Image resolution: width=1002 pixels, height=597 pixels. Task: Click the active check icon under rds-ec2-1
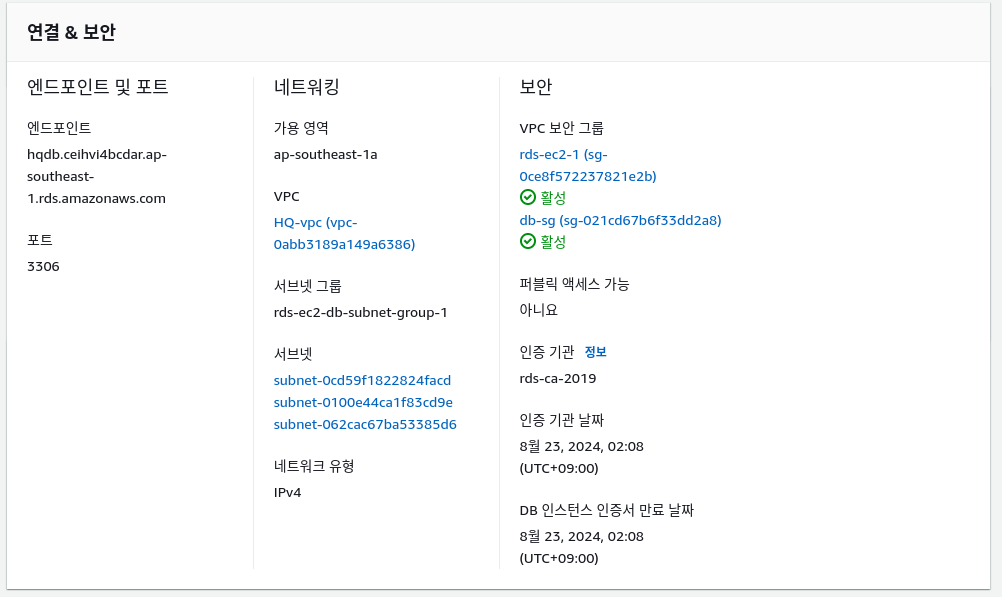528,198
